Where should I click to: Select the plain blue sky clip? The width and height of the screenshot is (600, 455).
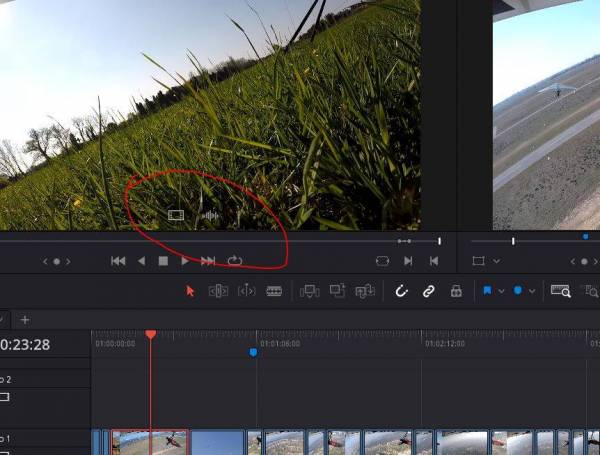click(x=217, y=442)
